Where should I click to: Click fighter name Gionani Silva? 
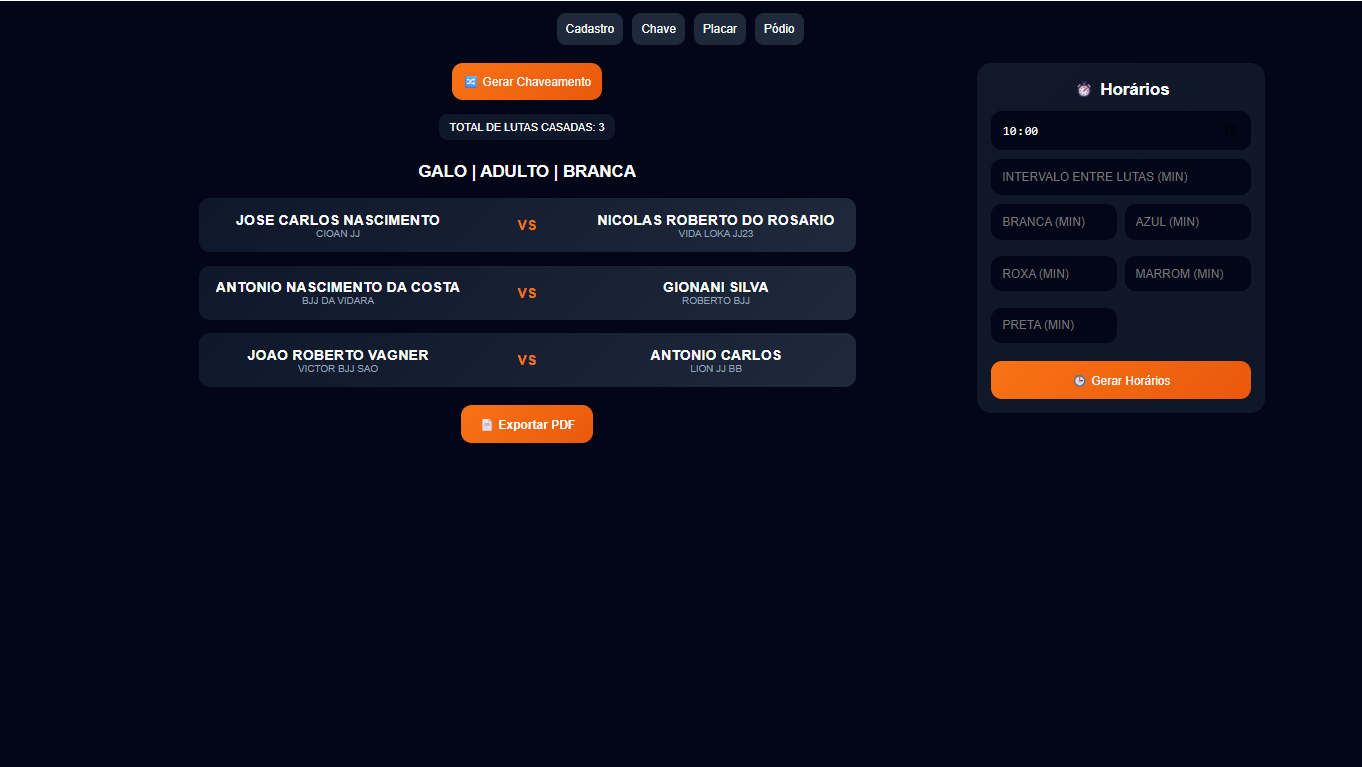tap(715, 287)
